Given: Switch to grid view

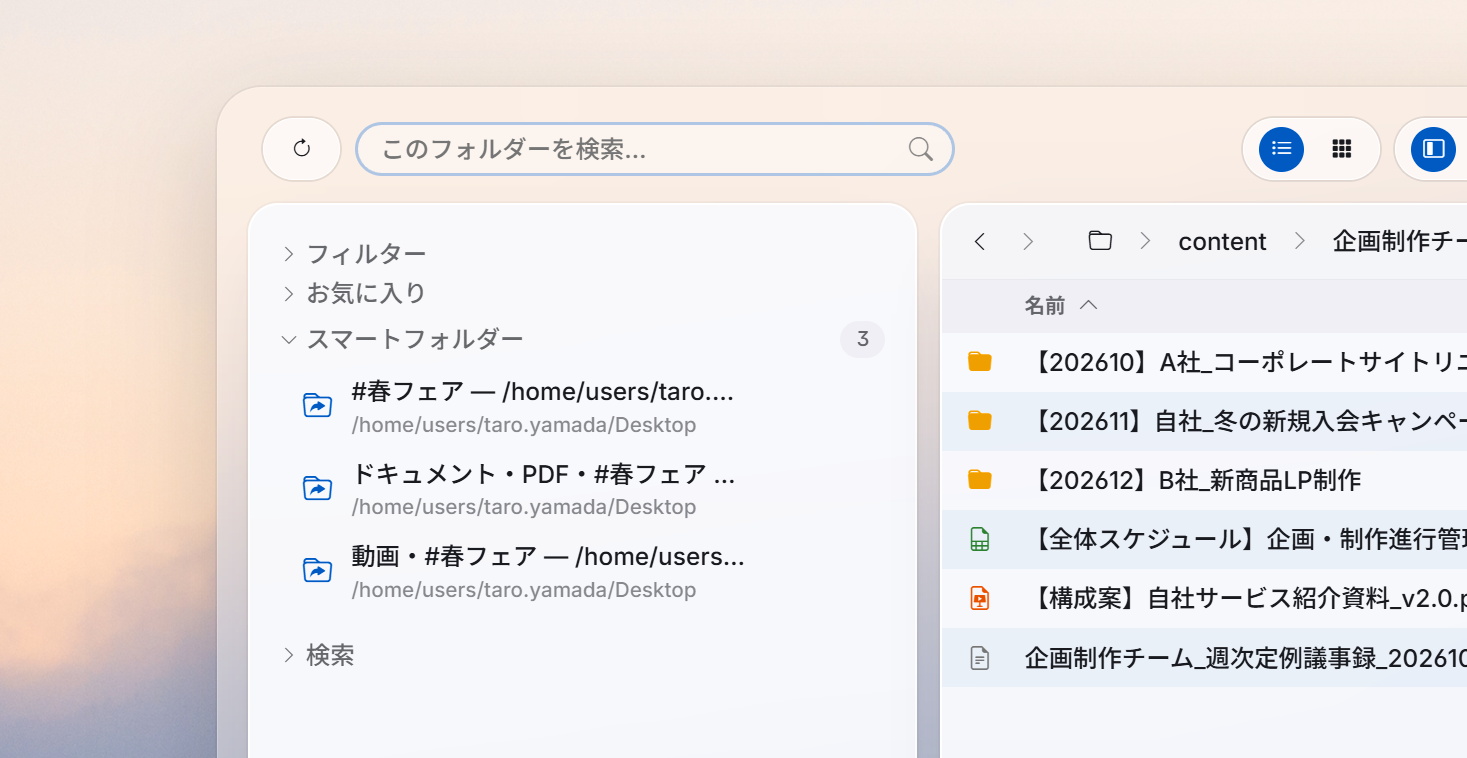Looking at the screenshot, I should pos(1342,149).
